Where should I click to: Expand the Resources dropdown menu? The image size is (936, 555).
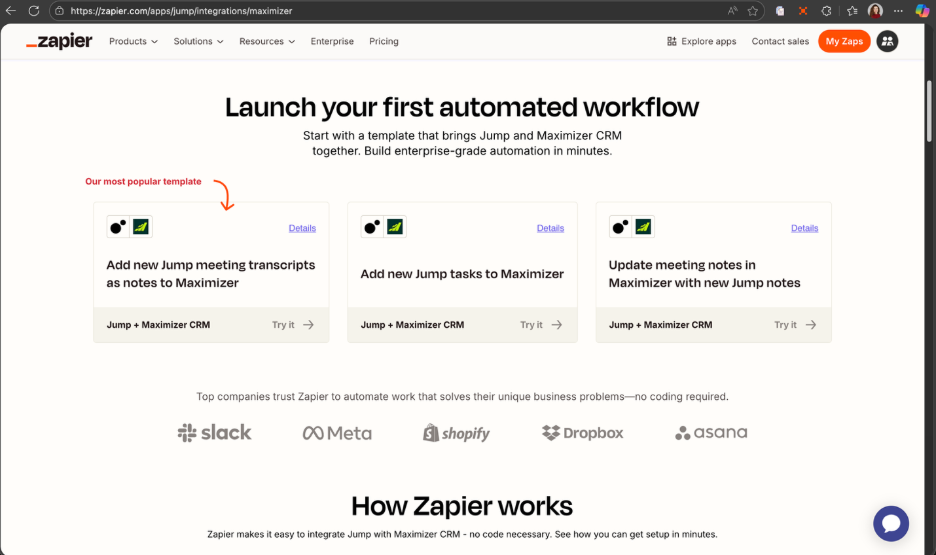point(267,41)
